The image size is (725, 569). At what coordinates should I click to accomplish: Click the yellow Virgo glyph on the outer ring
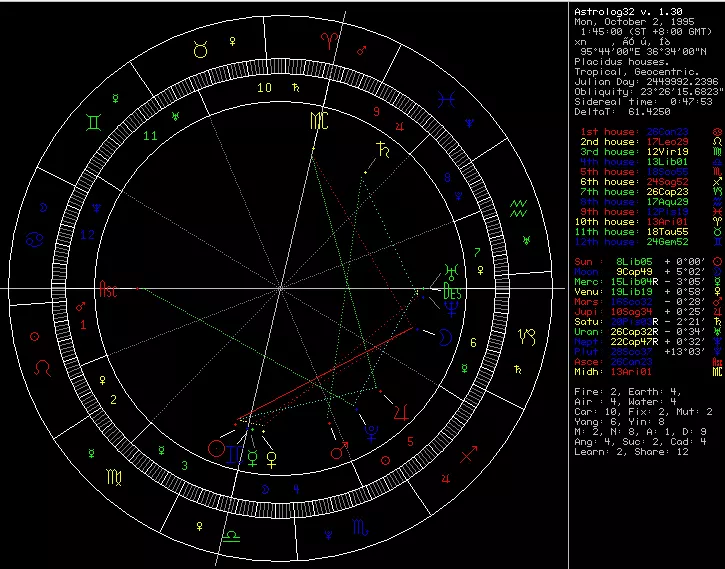114,477
